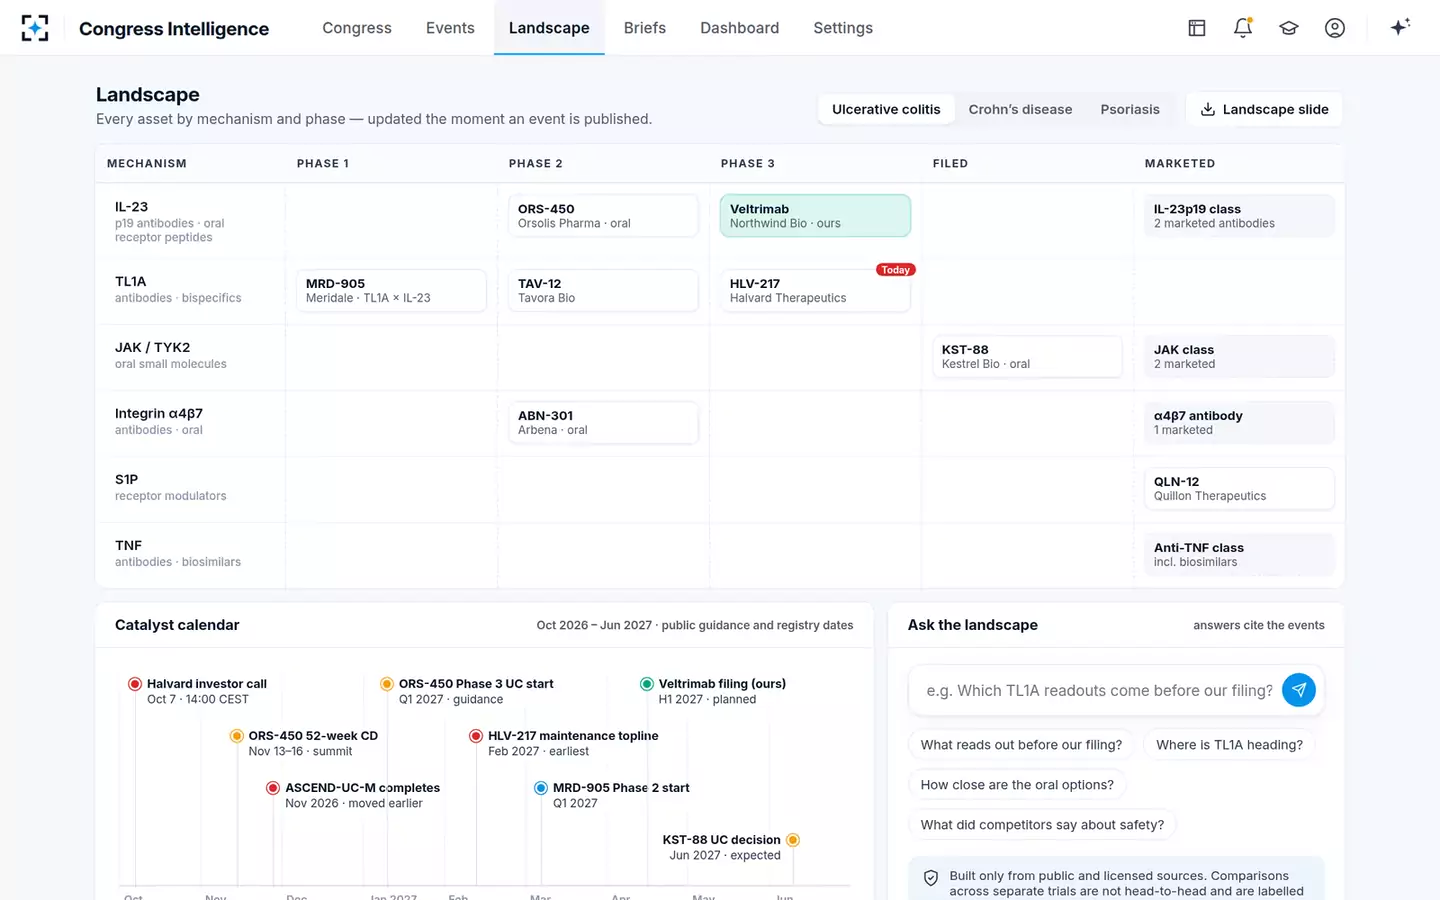
Task: Send the landscape question with the arrow button
Action: point(1298,690)
